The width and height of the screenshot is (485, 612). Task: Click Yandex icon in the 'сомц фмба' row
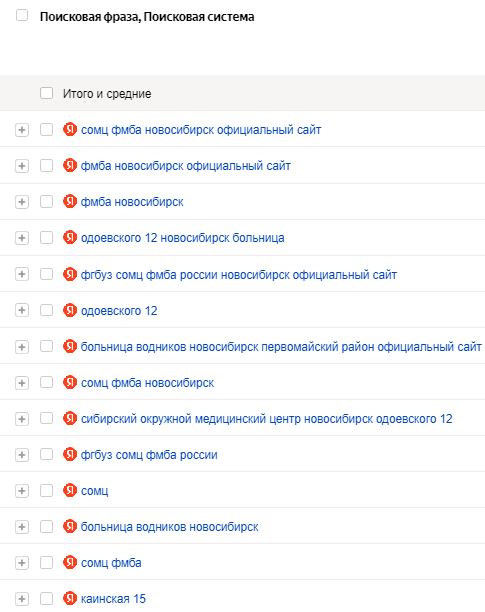(x=70, y=562)
